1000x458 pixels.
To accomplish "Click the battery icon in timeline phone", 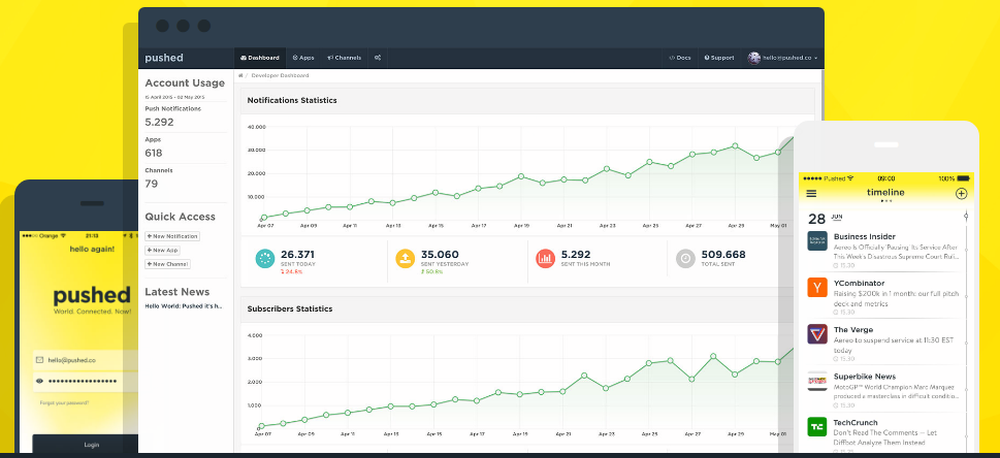I will pos(962,179).
